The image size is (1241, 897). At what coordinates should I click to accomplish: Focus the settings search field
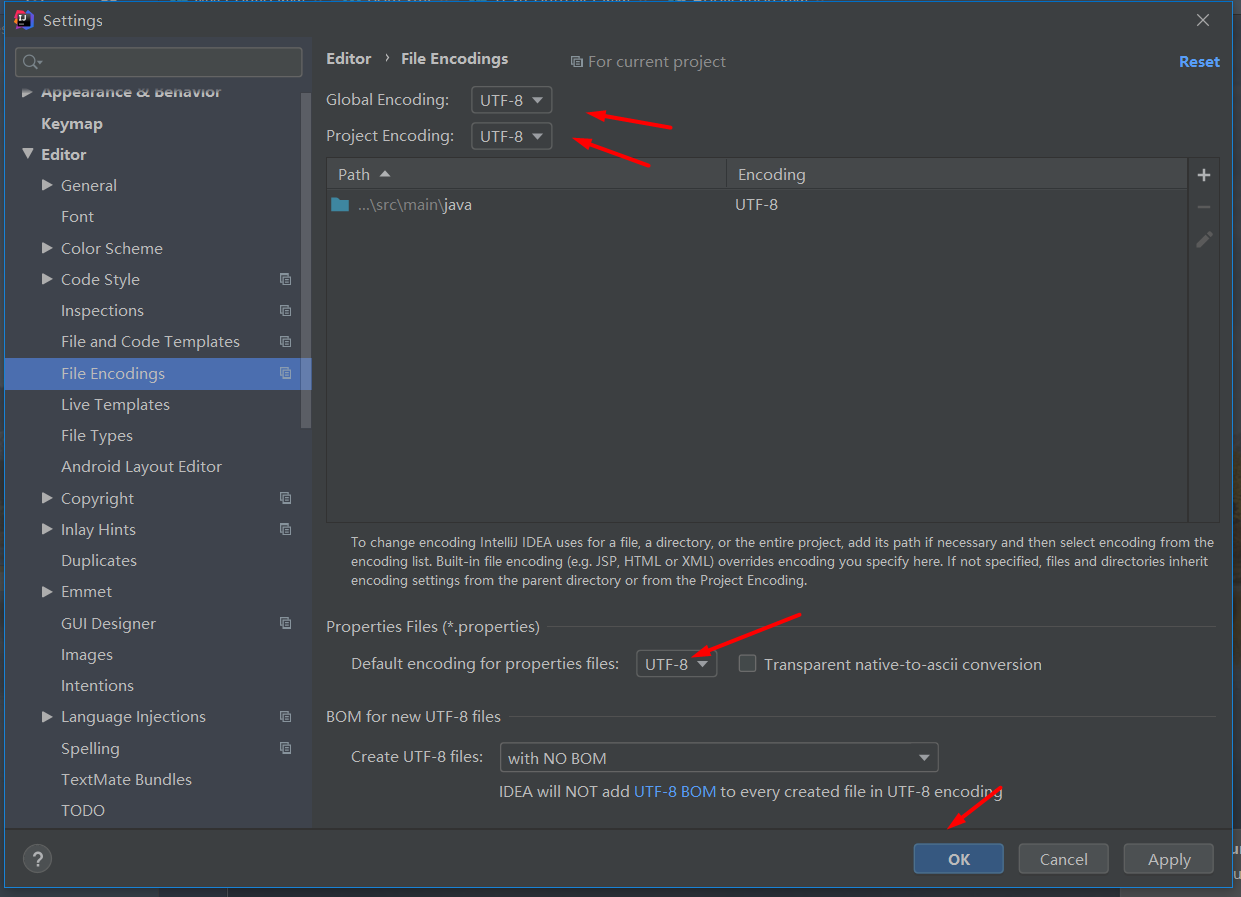coord(159,62)
